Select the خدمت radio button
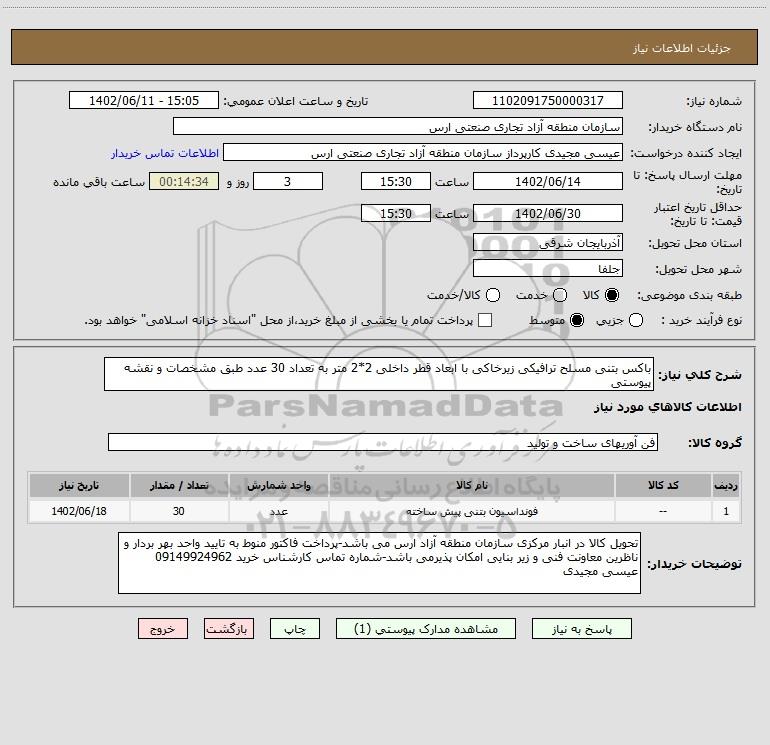The height and width of the screenshot is (745, 770). pos(560,295)
